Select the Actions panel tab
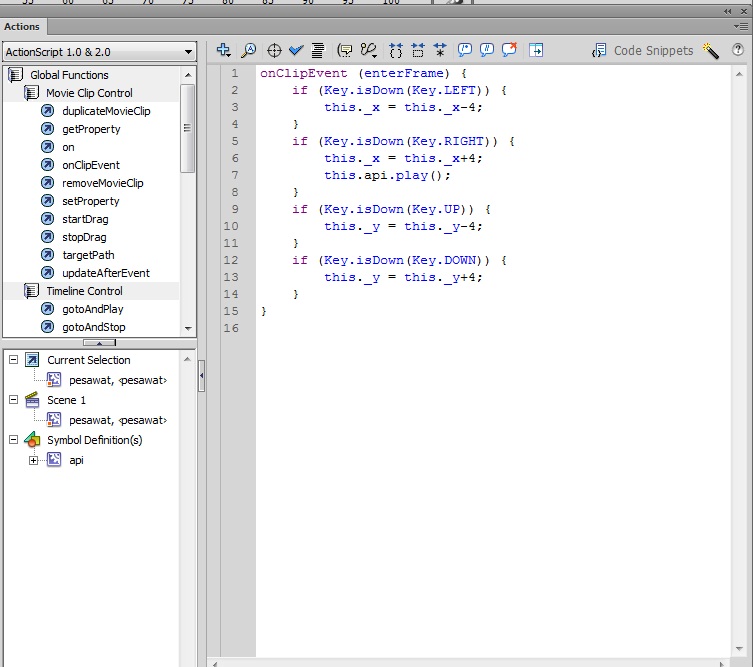Screen dimensions: 753x667 pyautogui.click(x=22, y=26)
